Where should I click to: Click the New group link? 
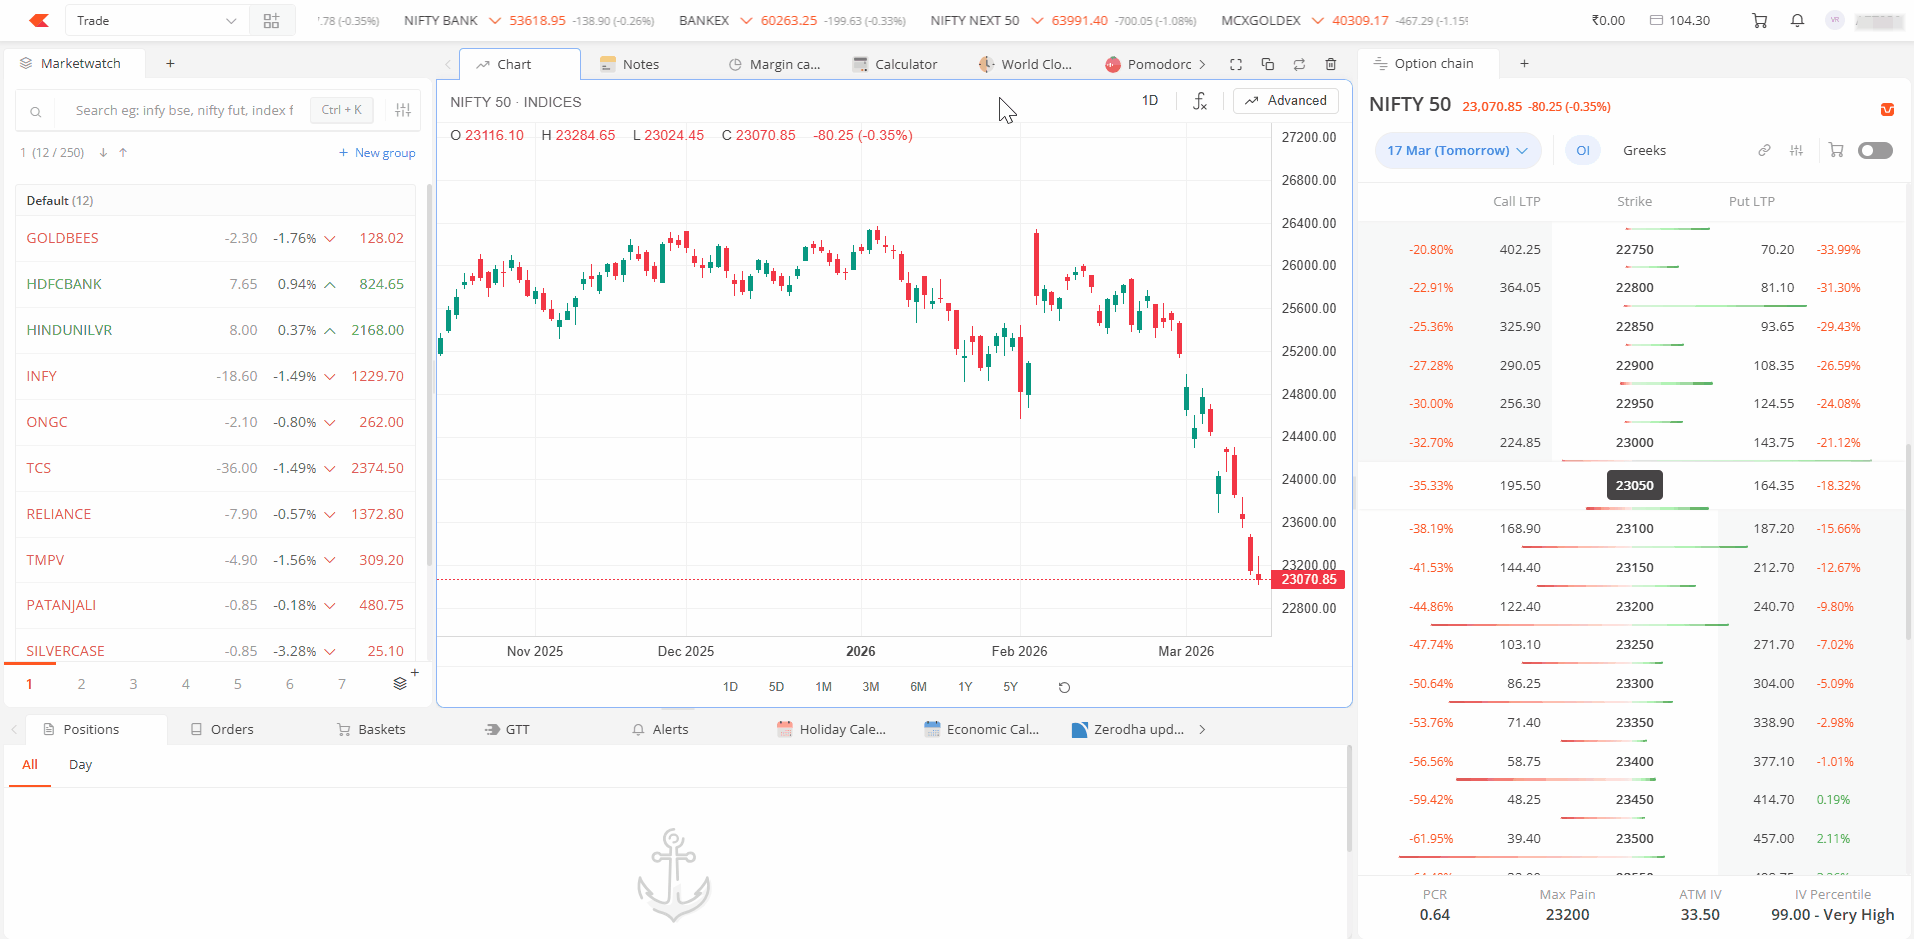pos(377,153)
